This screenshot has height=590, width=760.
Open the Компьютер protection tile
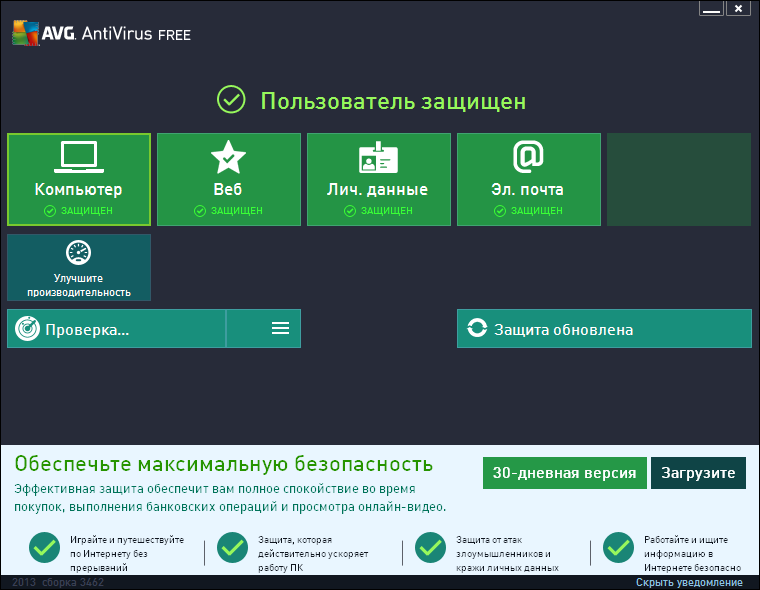79,179
